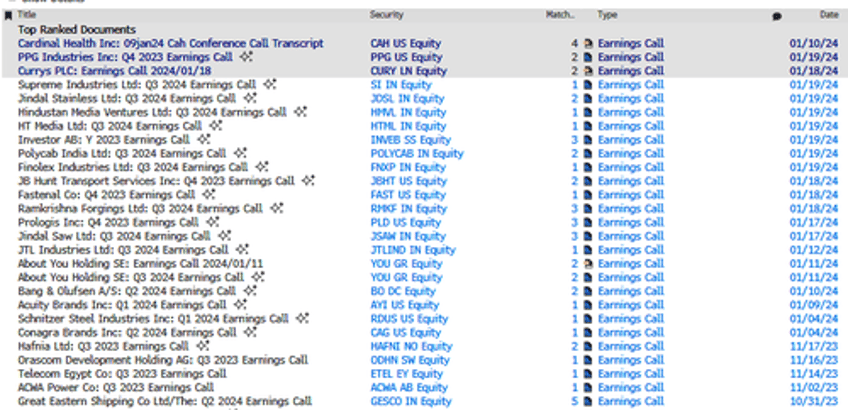Click sparkle icon beside Prologis Inc
848x410 pixels.
click(x=213, y=222)
